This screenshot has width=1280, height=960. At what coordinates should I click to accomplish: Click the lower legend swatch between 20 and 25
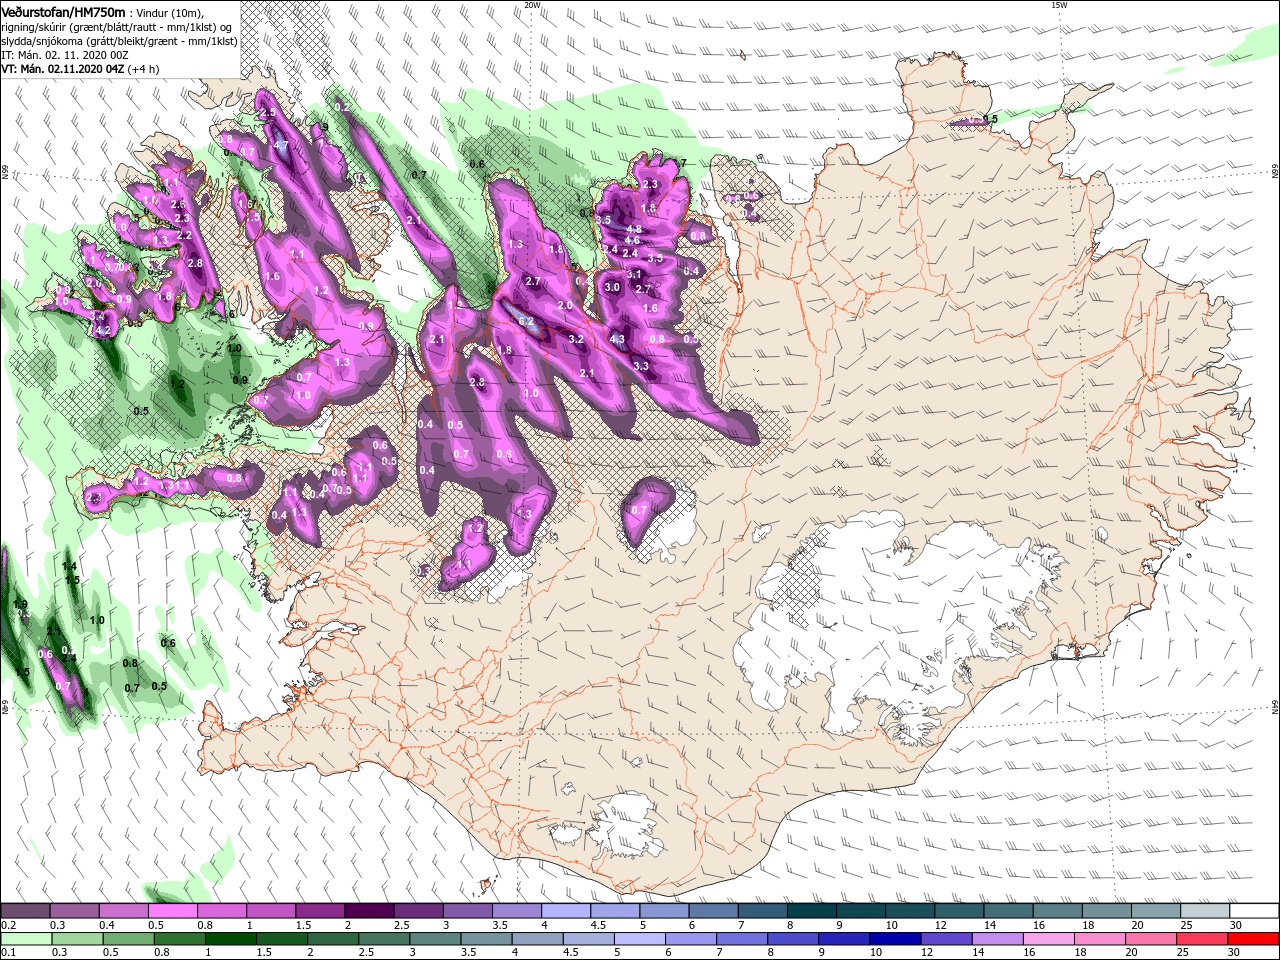tap(1151, 938)
